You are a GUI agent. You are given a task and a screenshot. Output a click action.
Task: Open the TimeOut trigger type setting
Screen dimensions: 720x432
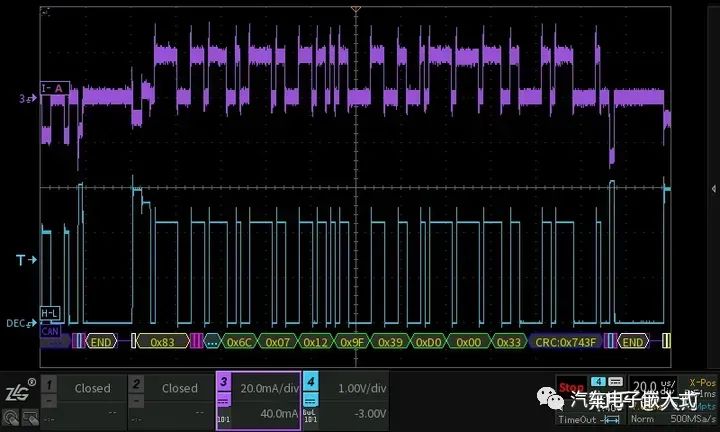point(577,419)
